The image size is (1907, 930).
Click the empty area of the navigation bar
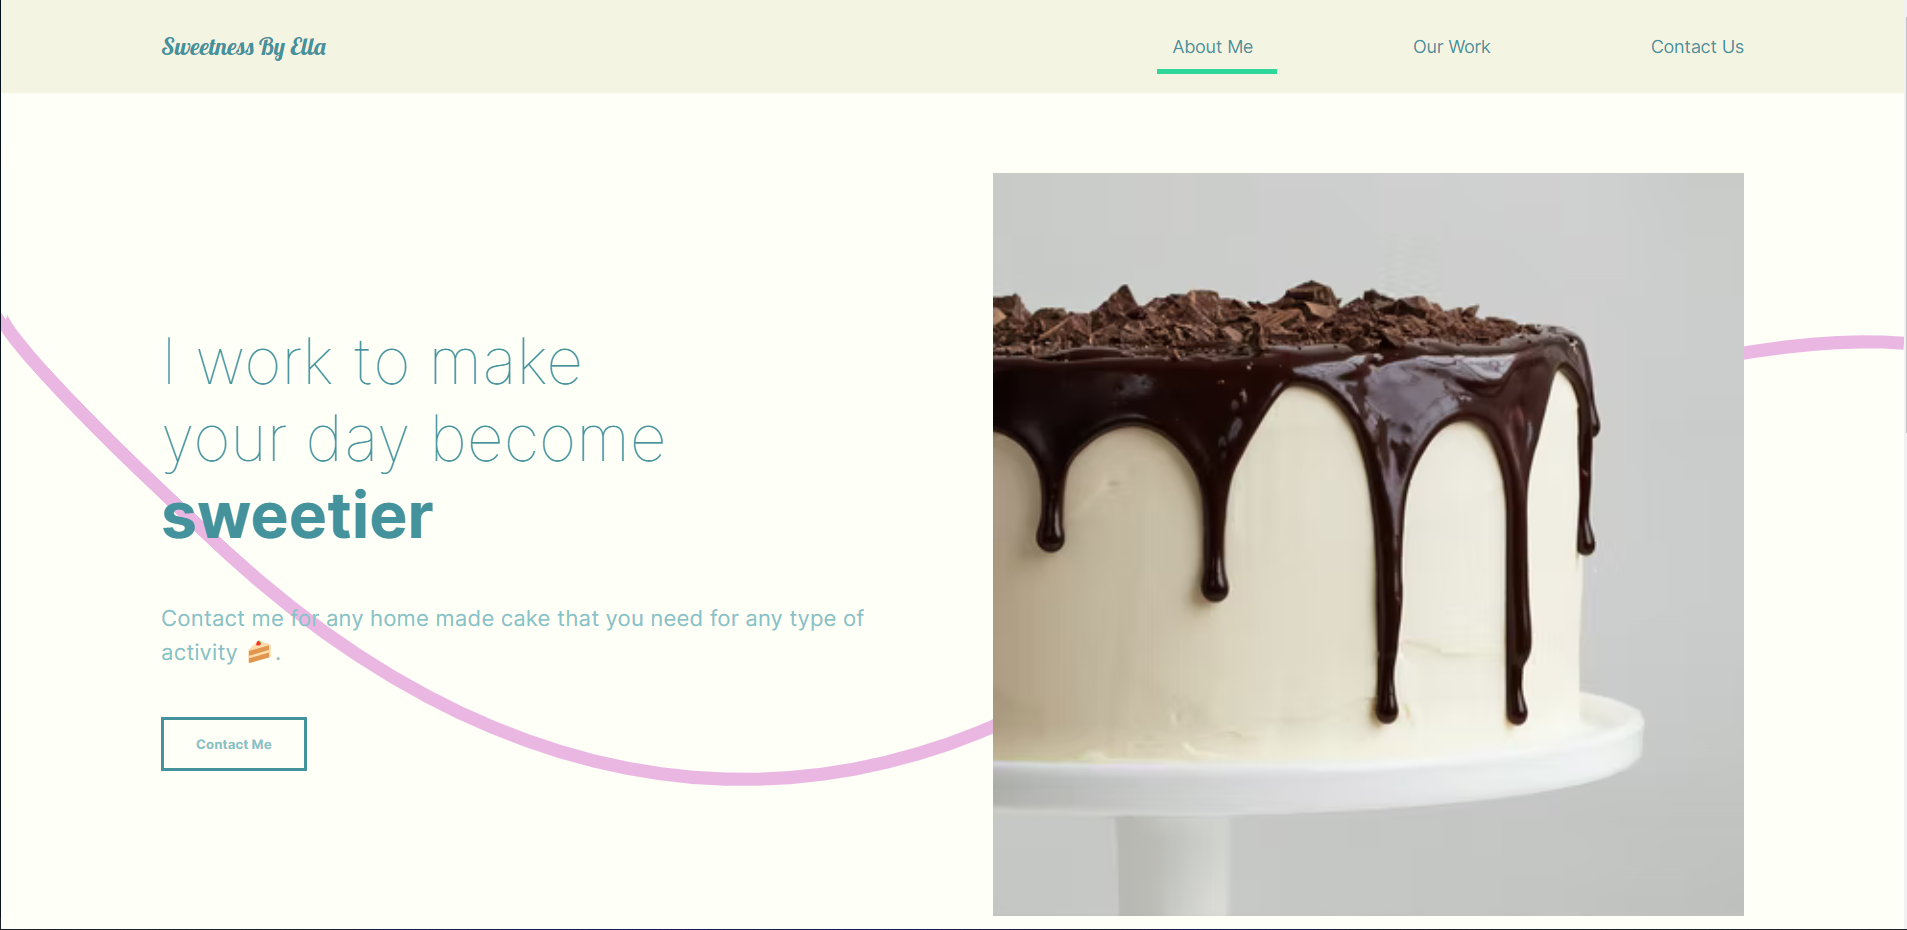(740, 47)
